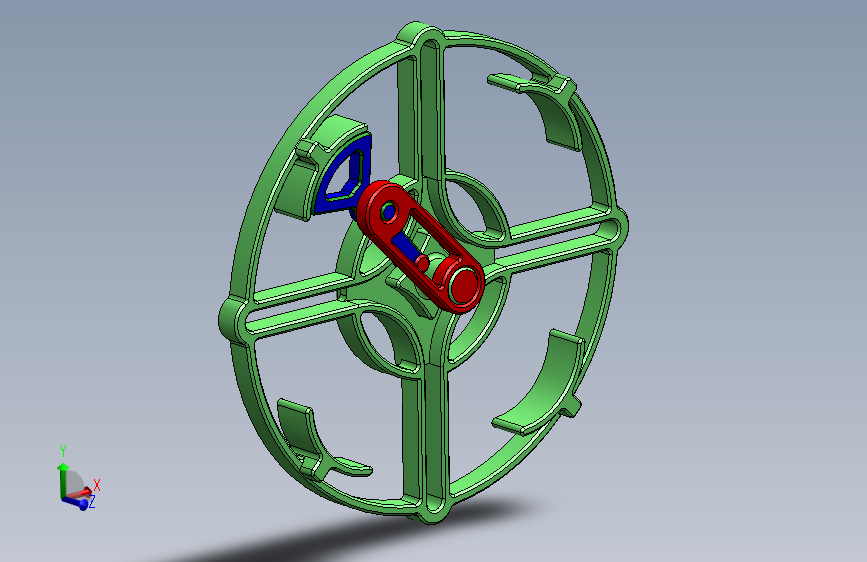
Task: Select the blue rod inside the red slot
Action: [406, 246]
